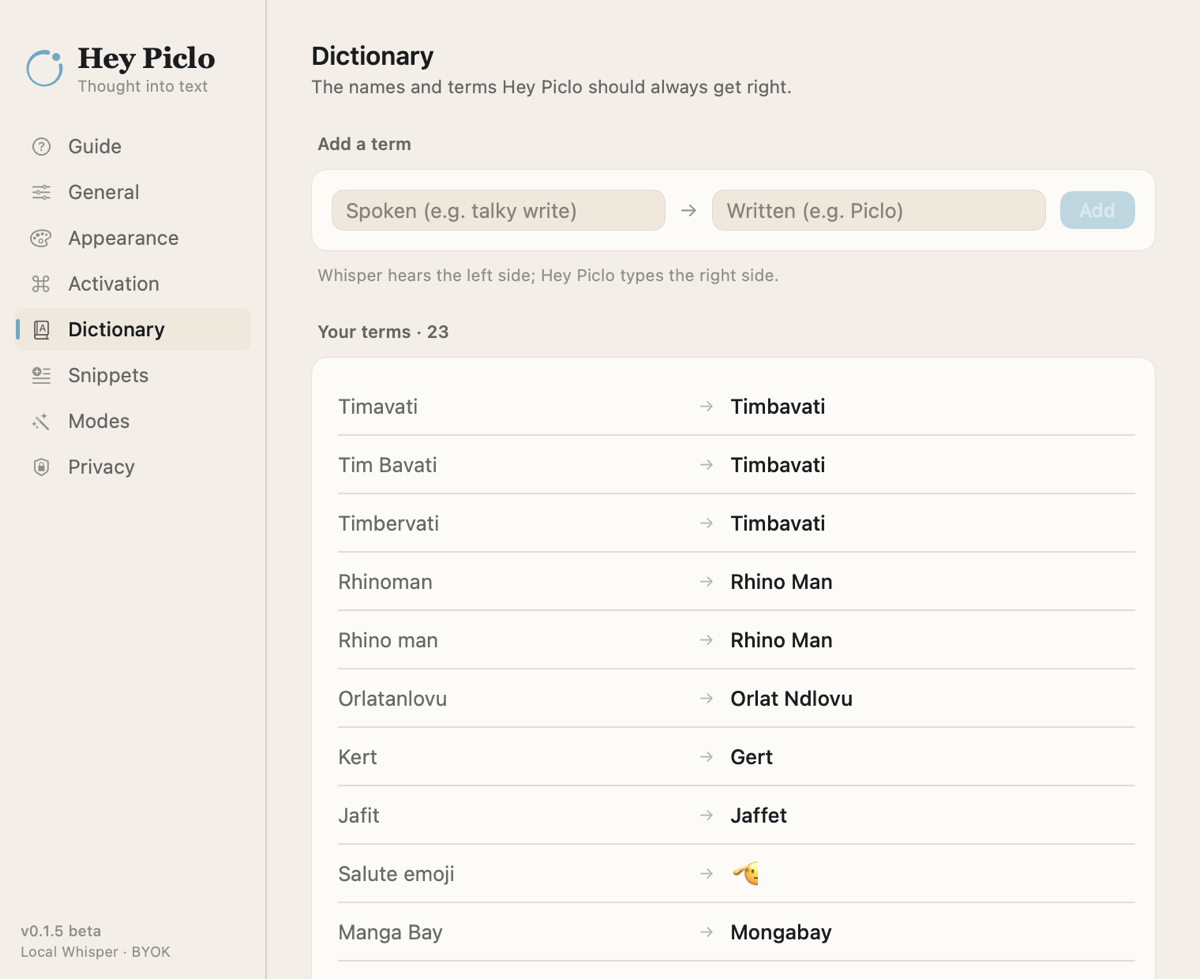Viewport: 1200px width, 979px height.
Task: Click the Dictionary page title
Action: tap(372, 56)
